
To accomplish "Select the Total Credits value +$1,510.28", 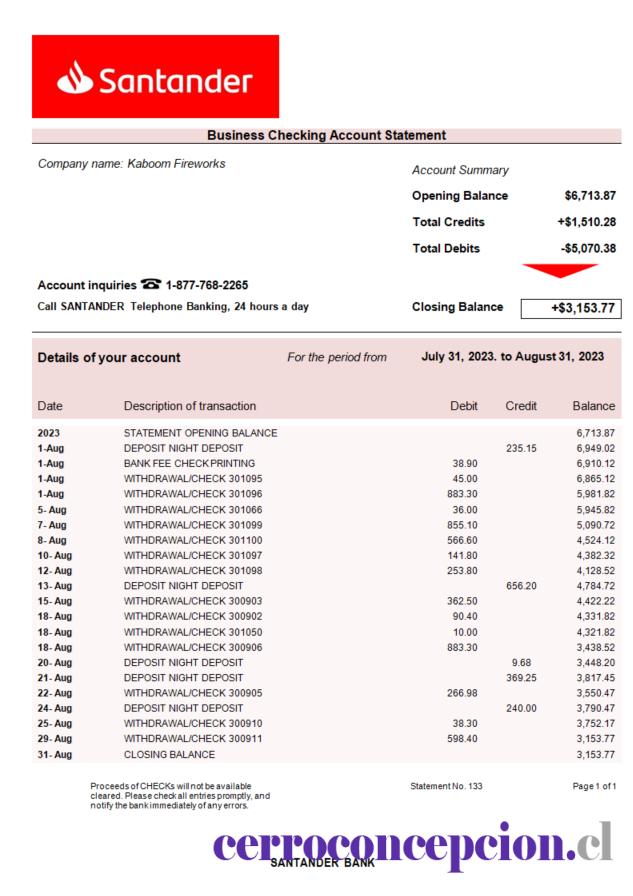I will [587, 222].
